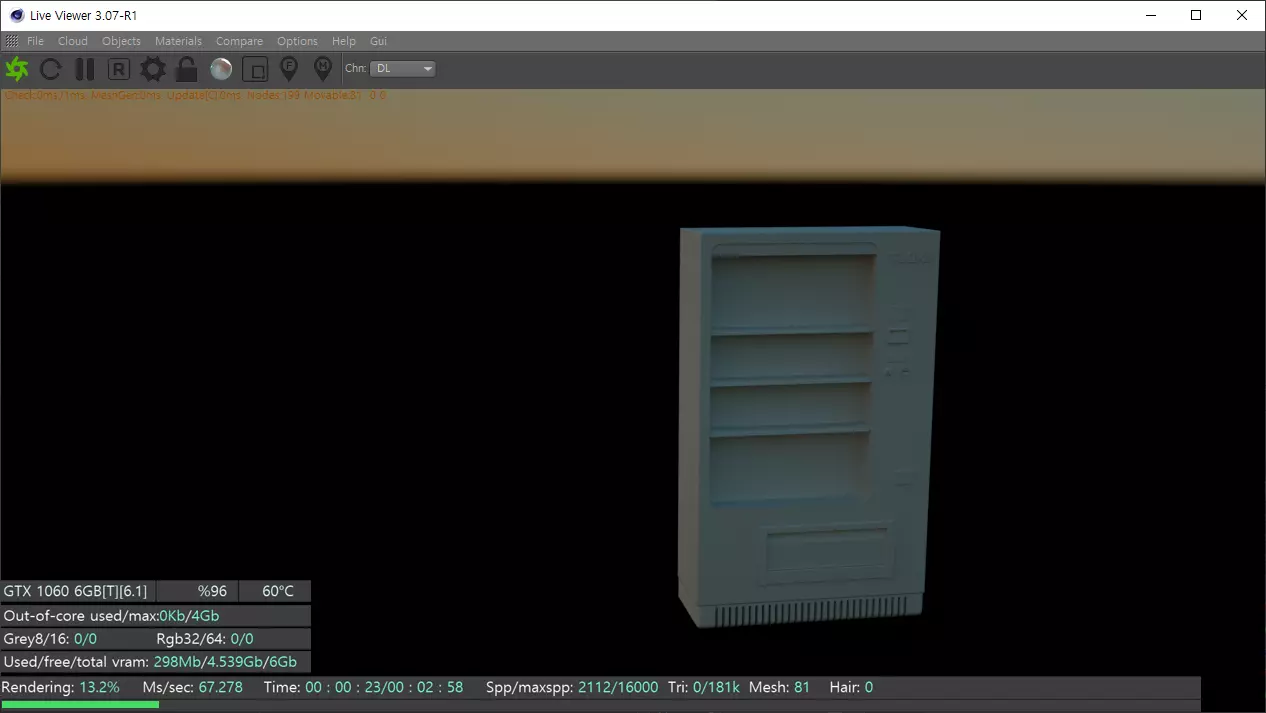This screenshot has width=1266, height=713.
Task: Click the grip handle left of the File menu
Action: point(12,41)
